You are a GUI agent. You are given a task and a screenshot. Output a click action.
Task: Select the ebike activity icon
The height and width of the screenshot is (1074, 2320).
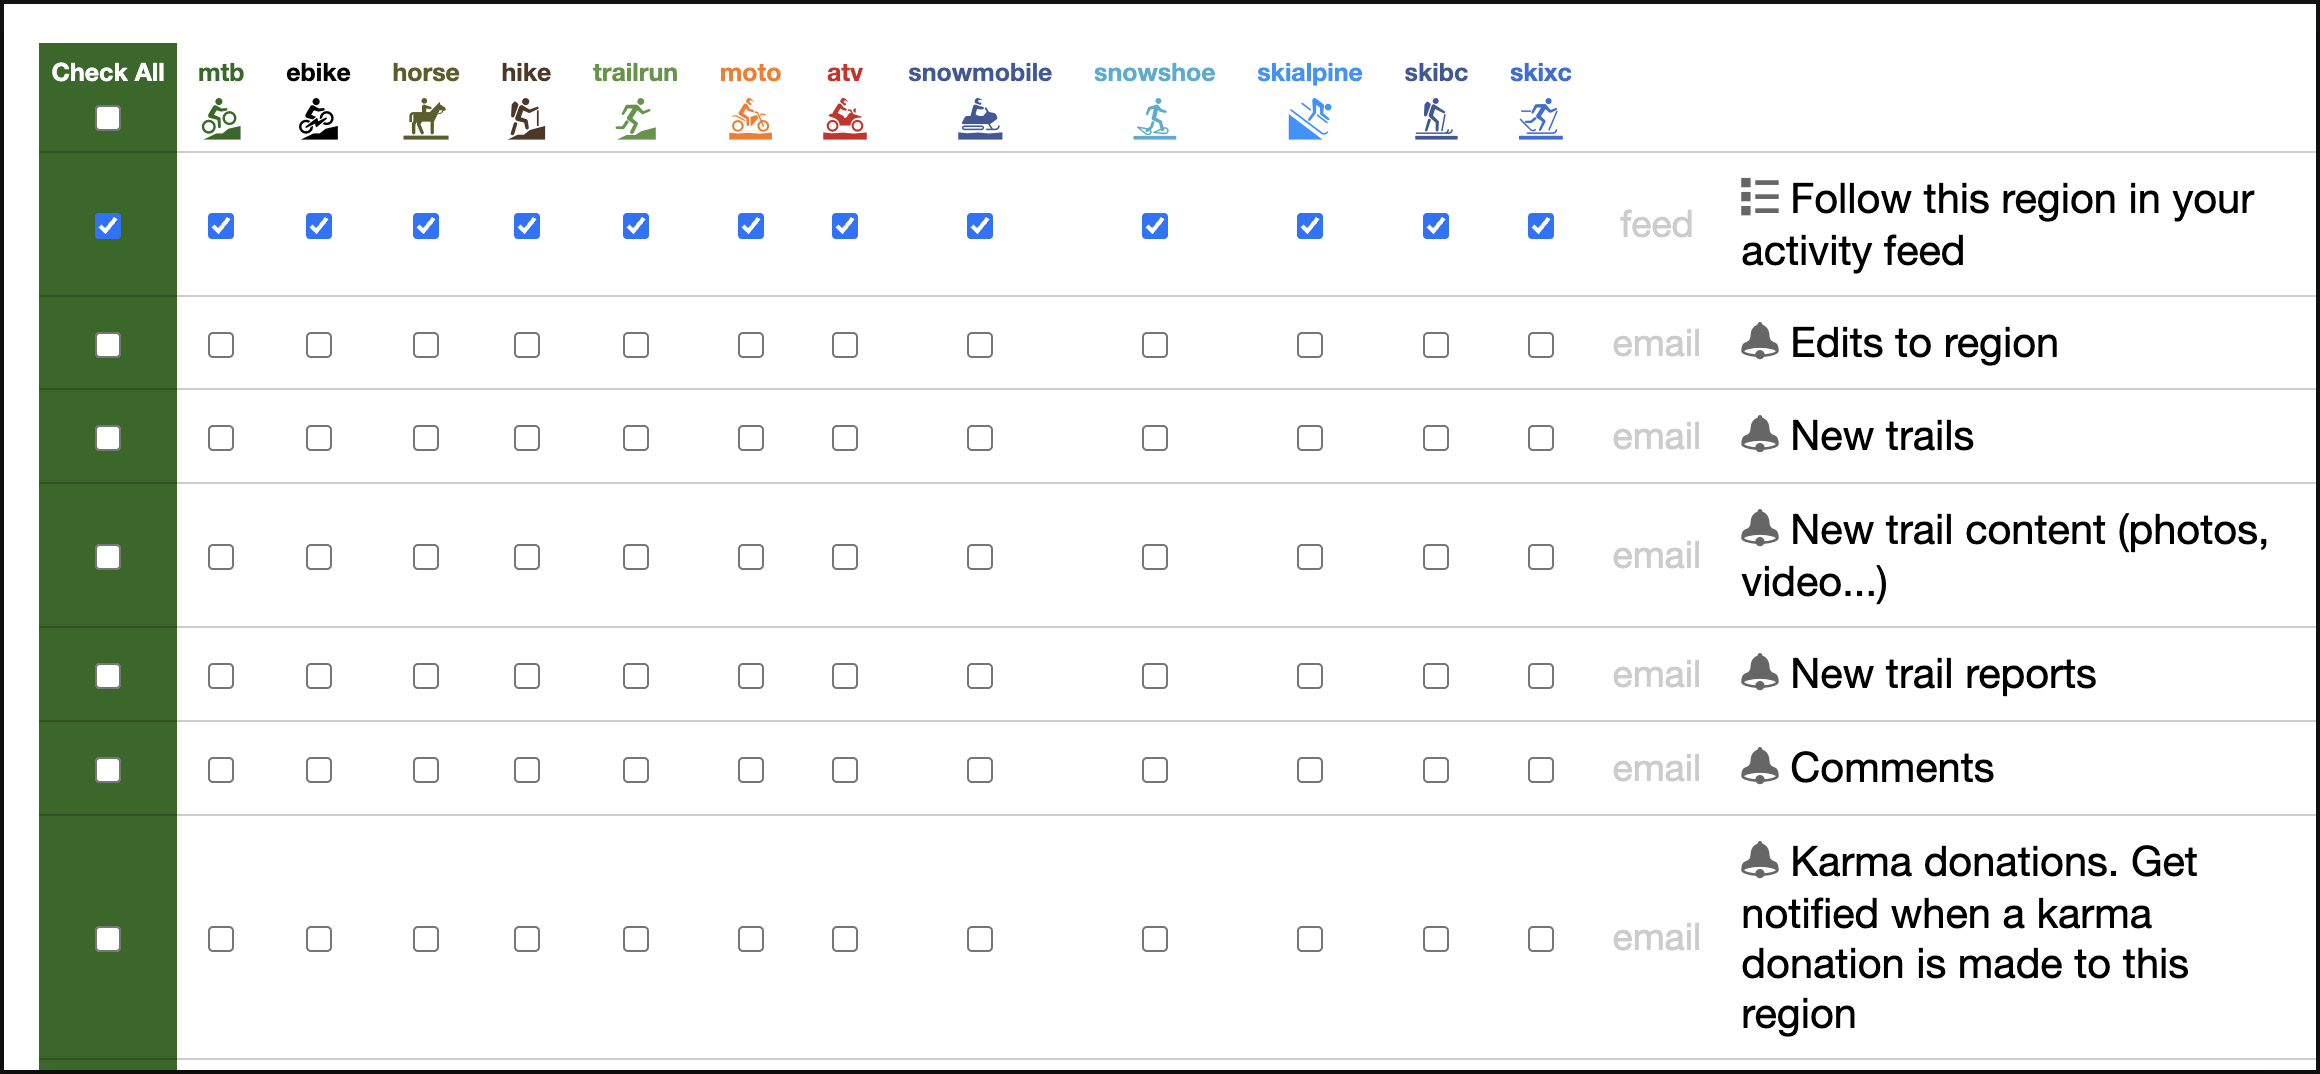pos(318,119)
